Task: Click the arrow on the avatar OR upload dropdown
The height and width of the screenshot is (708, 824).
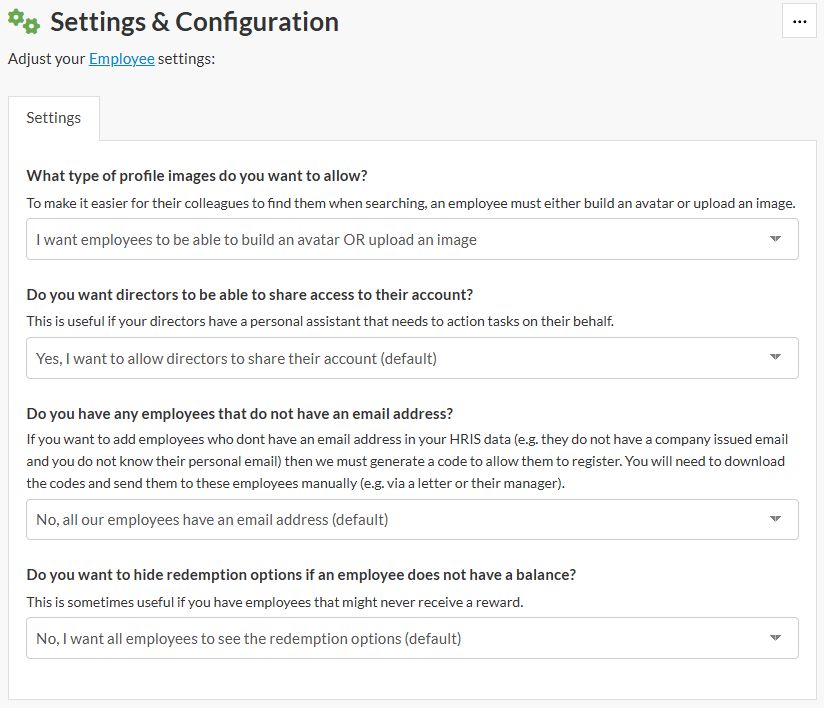Action: click(775, 239)
